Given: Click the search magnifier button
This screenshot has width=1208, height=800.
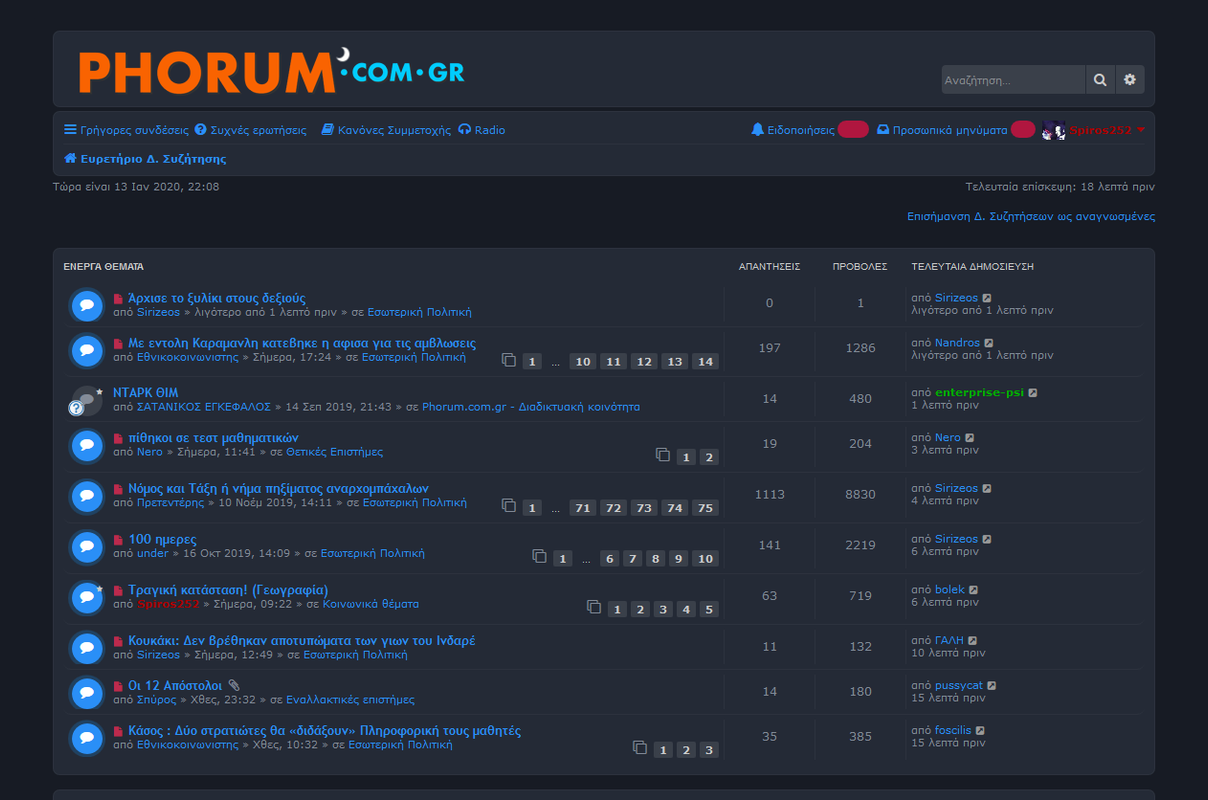Looking at the screenshot, I should (1100, 80).
